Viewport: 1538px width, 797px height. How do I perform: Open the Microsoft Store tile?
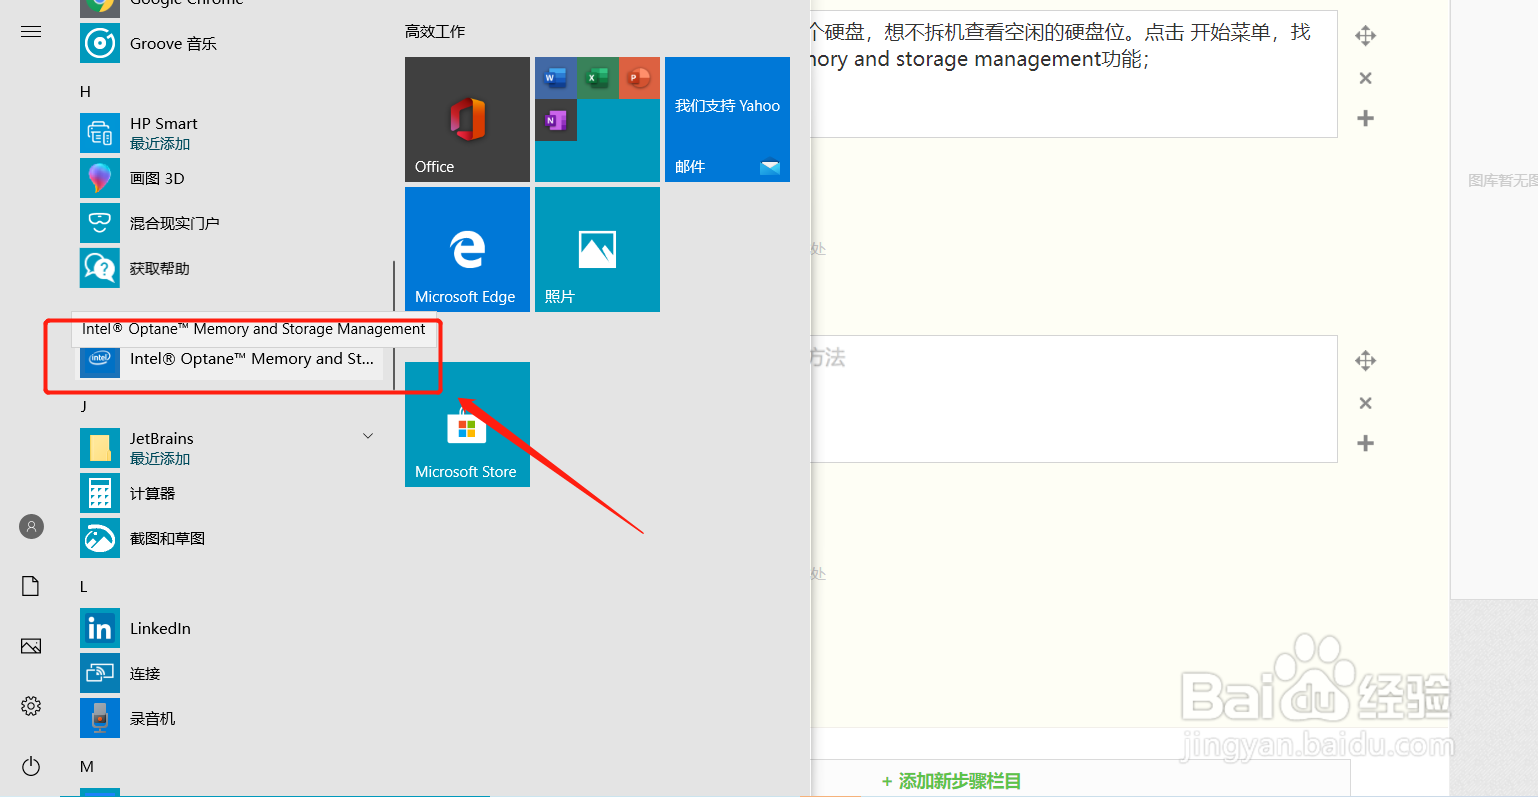click(467, 424)
